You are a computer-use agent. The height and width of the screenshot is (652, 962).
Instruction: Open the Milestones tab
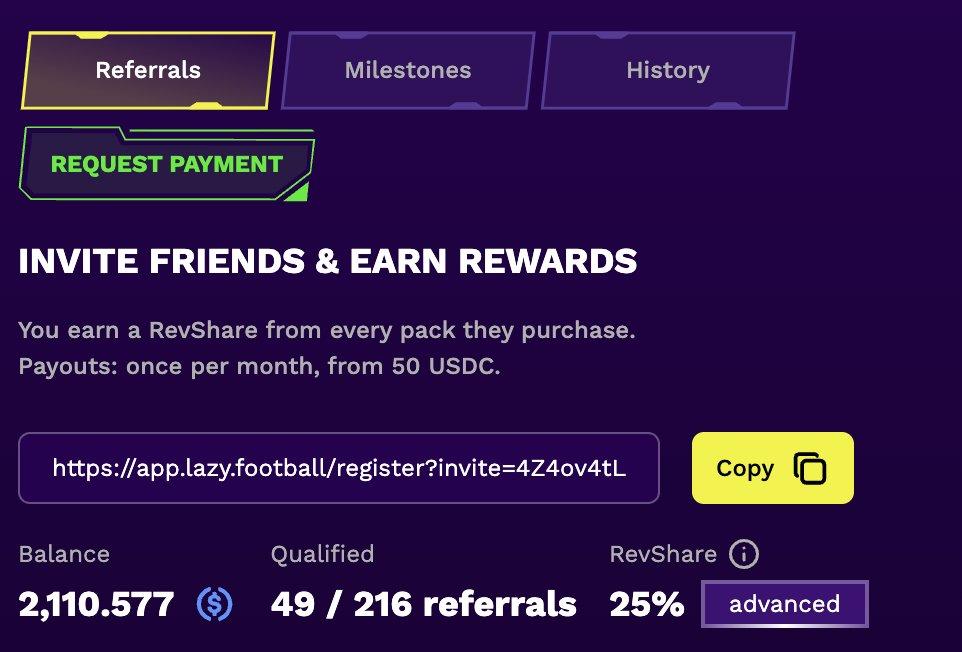click(408, 71)
